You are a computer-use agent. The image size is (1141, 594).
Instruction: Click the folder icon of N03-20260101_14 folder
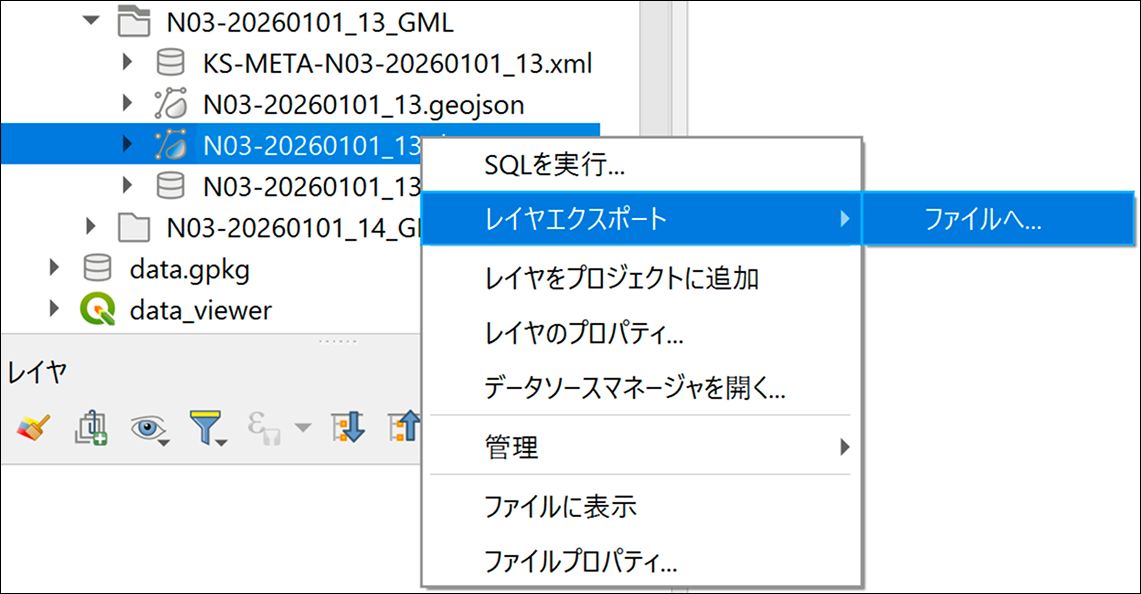click(134, 227)
